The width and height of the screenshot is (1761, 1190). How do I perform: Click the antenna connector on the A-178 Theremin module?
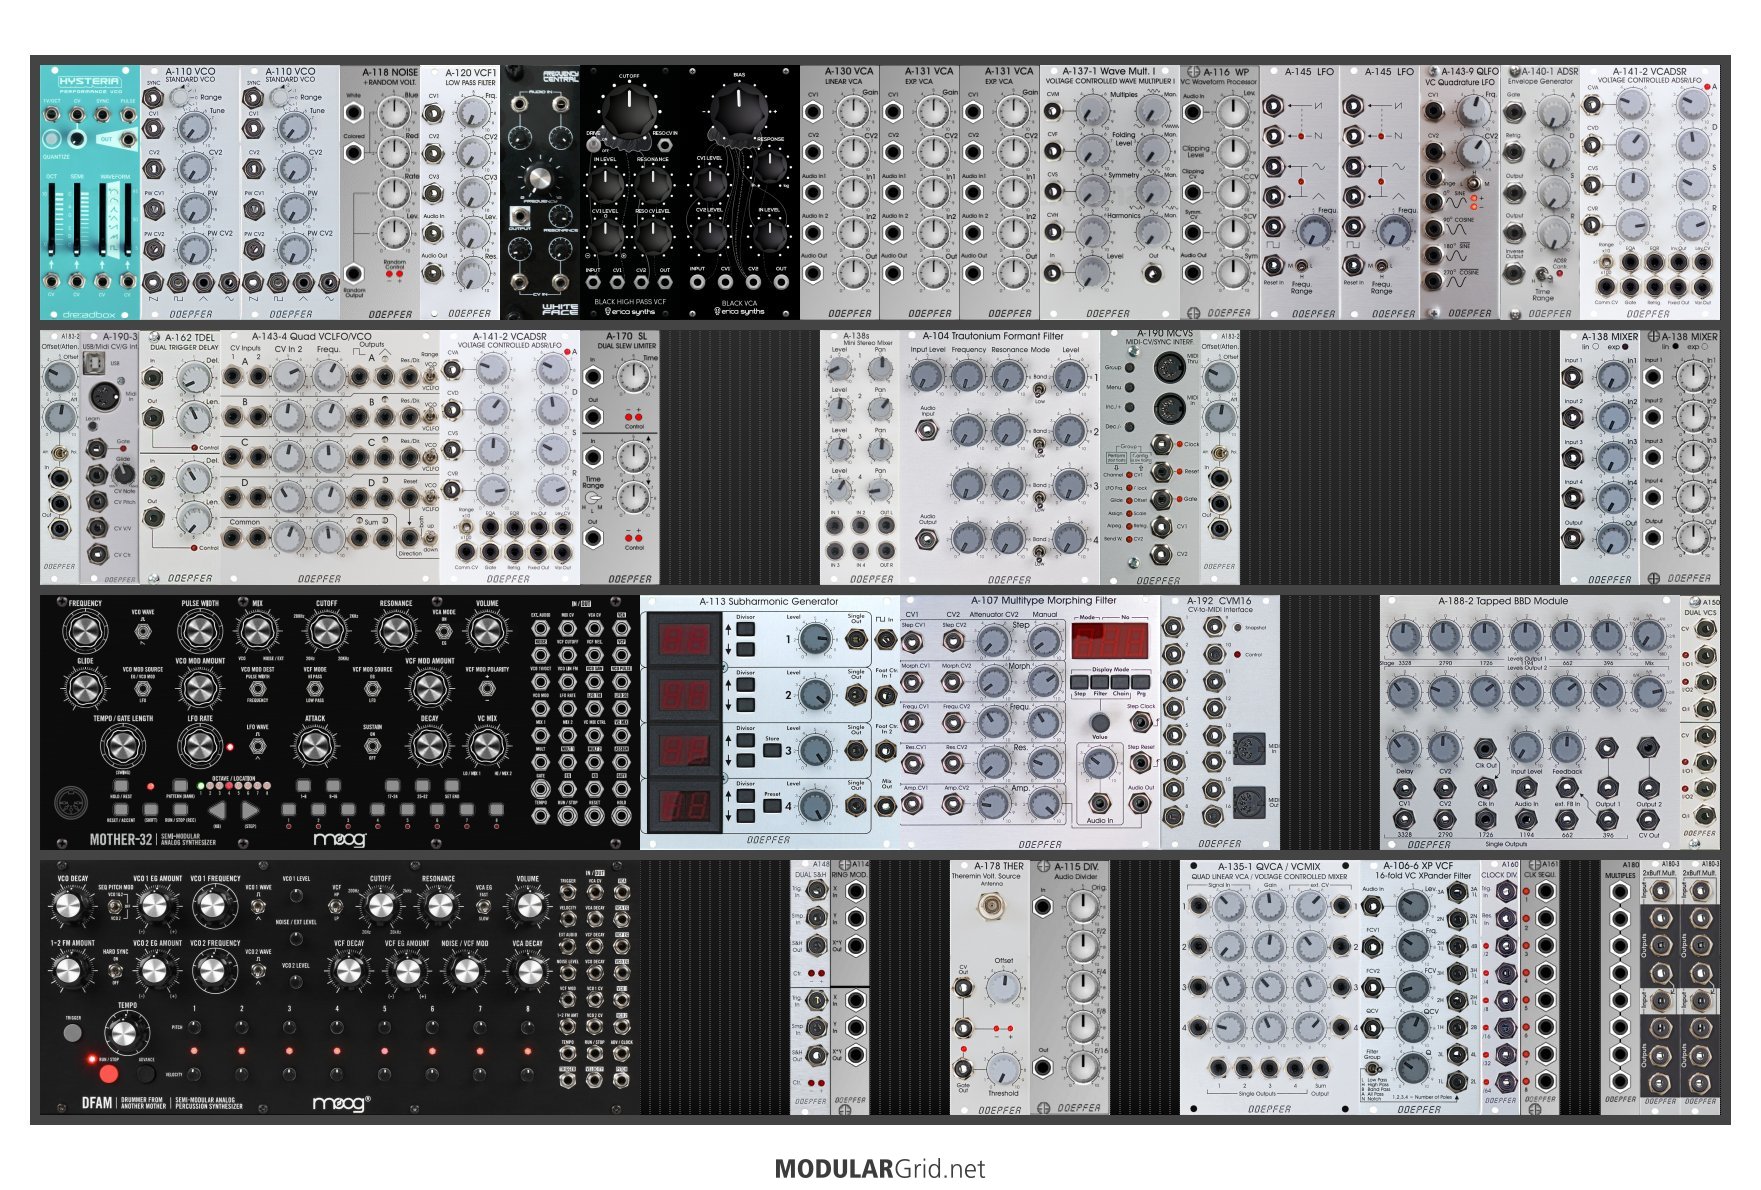[x=992, y=907]
